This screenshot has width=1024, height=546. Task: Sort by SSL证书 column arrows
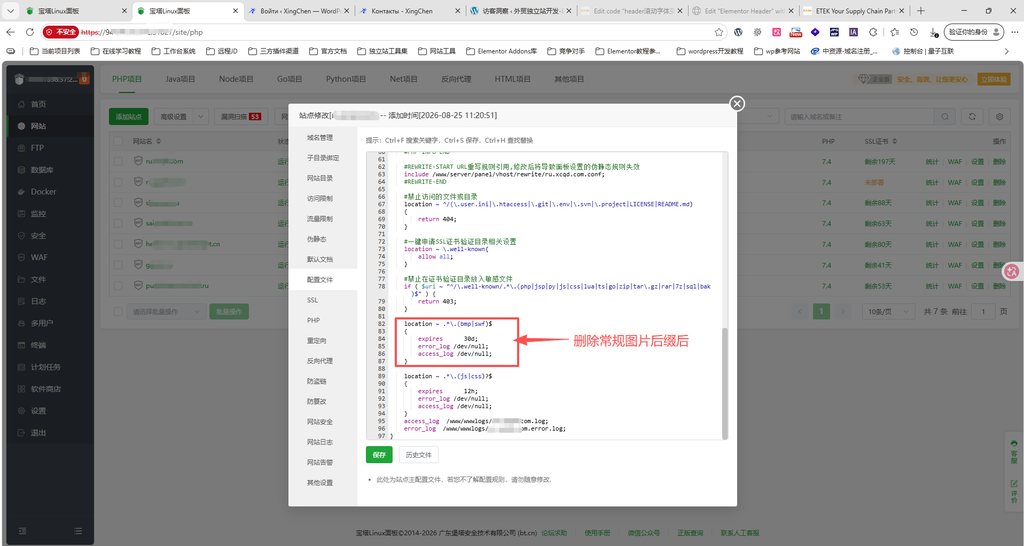click(895, 141)
